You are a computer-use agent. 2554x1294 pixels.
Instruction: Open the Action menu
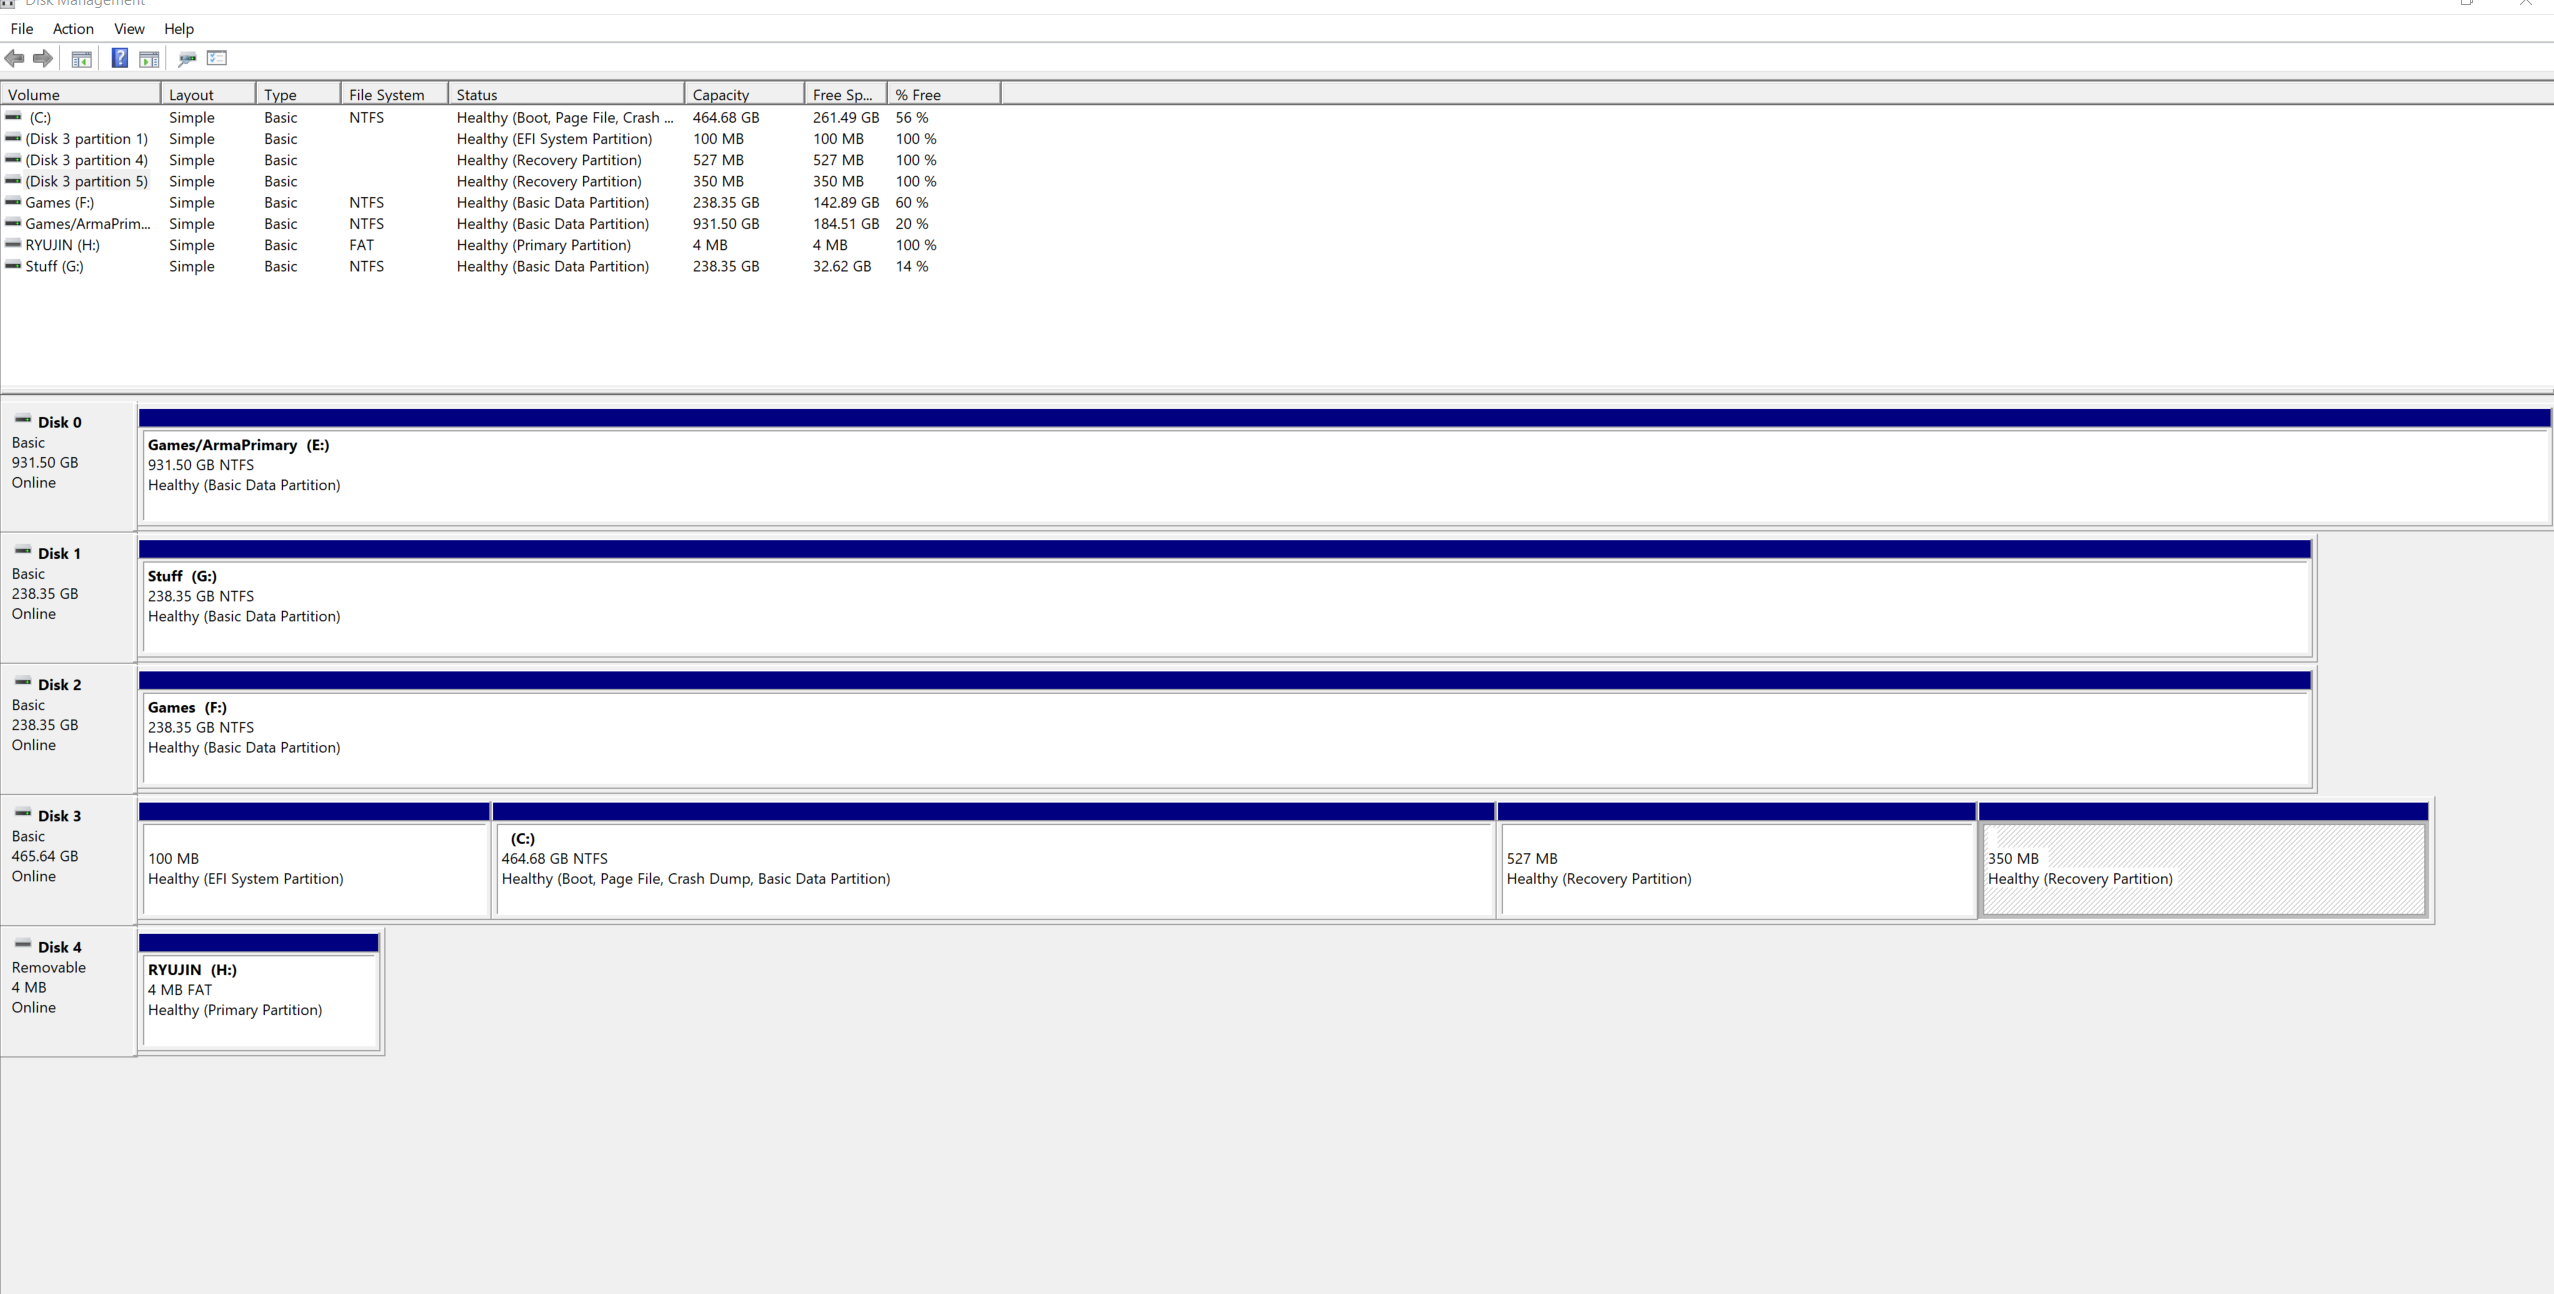(x=73, y=29)
